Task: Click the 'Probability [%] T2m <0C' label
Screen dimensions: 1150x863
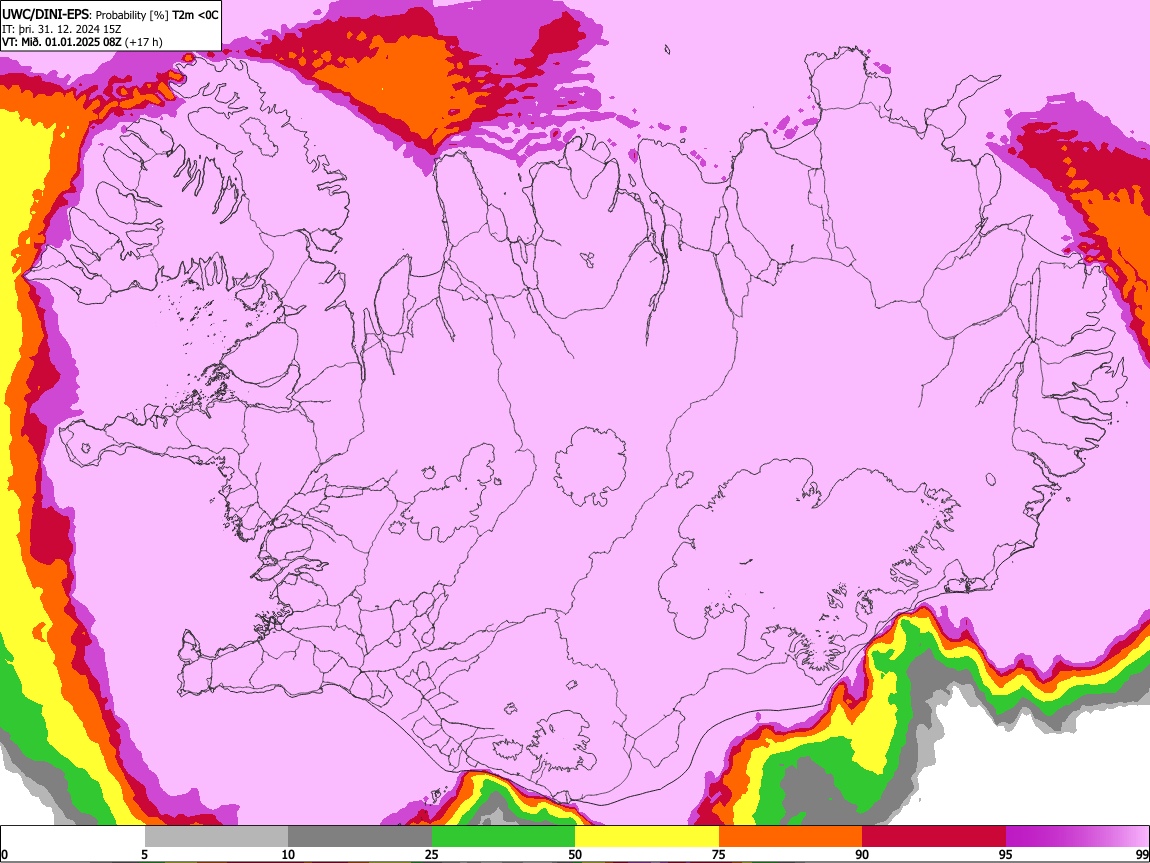Action: pyautogui.click(x=157, y=15)
